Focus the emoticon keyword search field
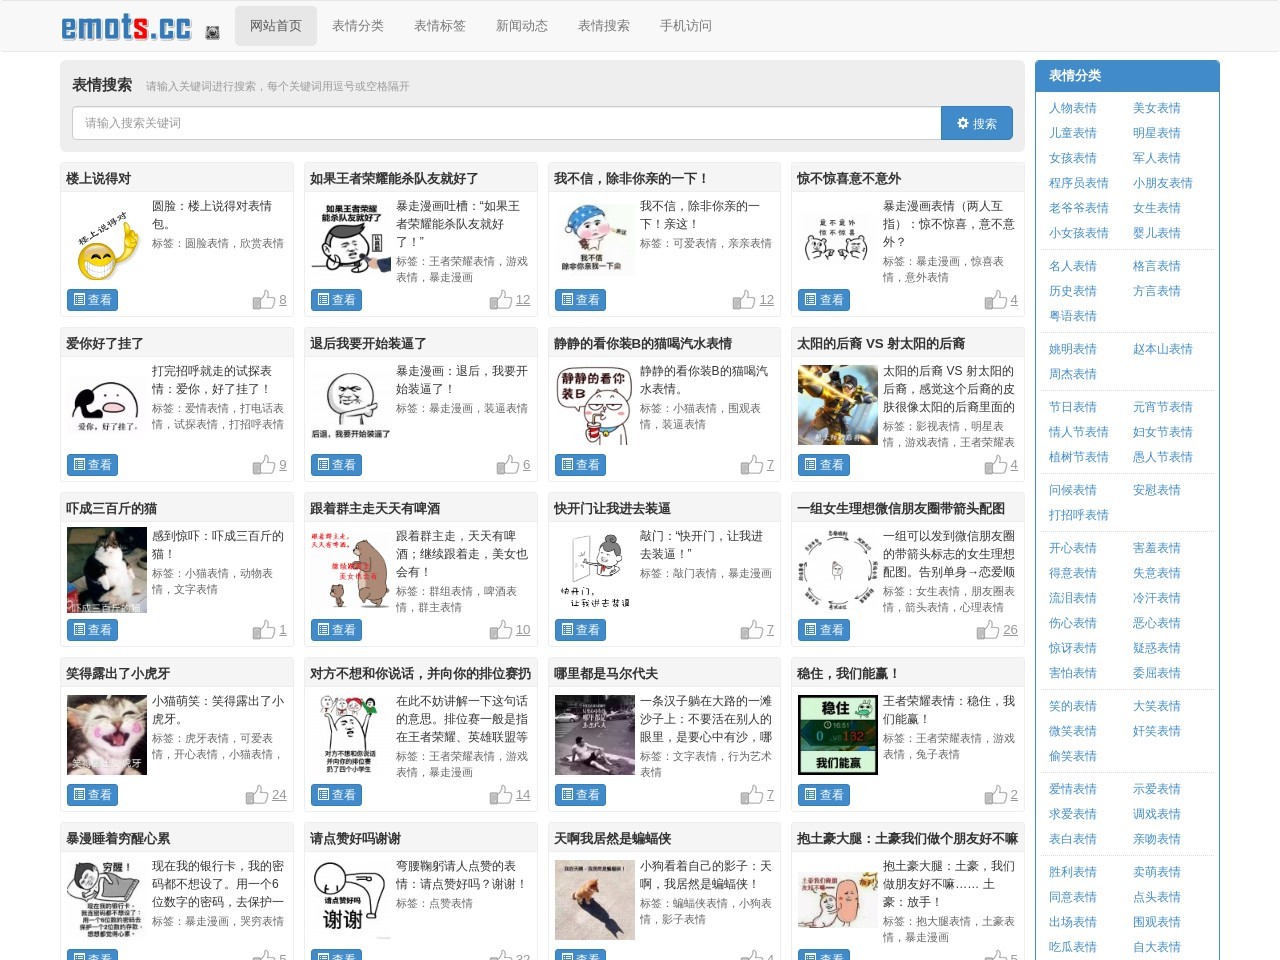The width and height of the screenshot is (1280, 960). pos(506,123)
